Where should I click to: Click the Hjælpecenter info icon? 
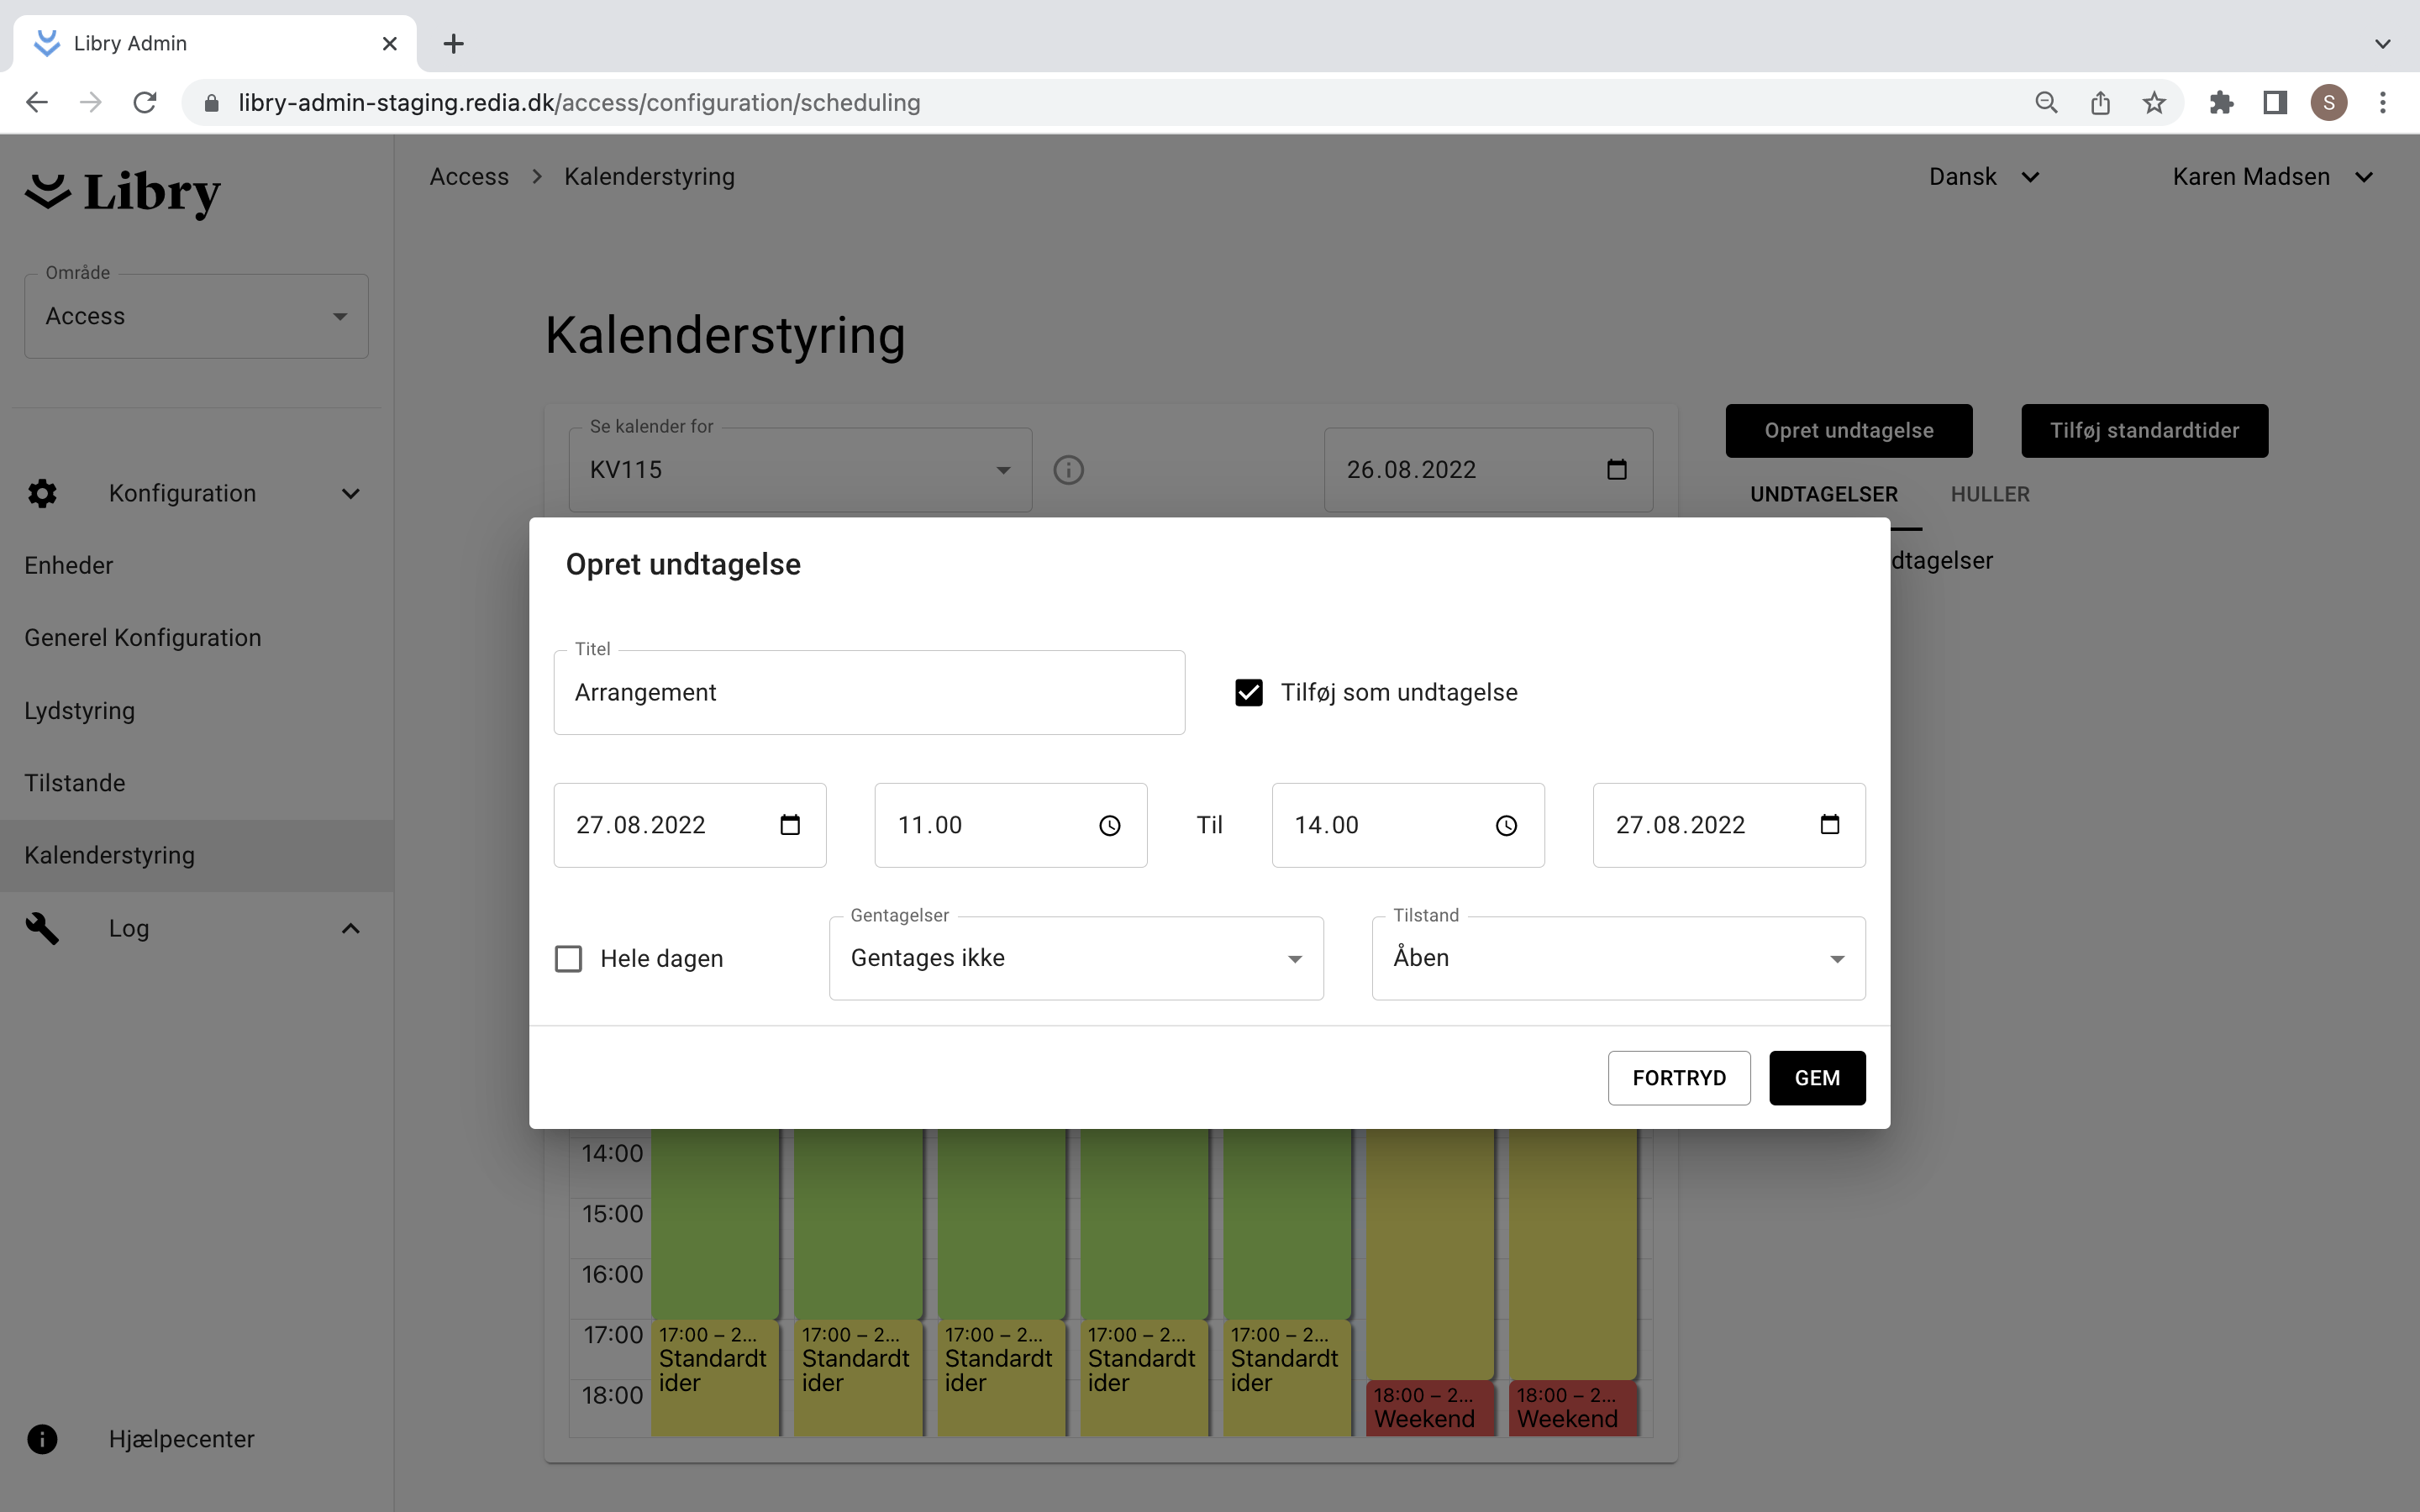(42, 1439)
